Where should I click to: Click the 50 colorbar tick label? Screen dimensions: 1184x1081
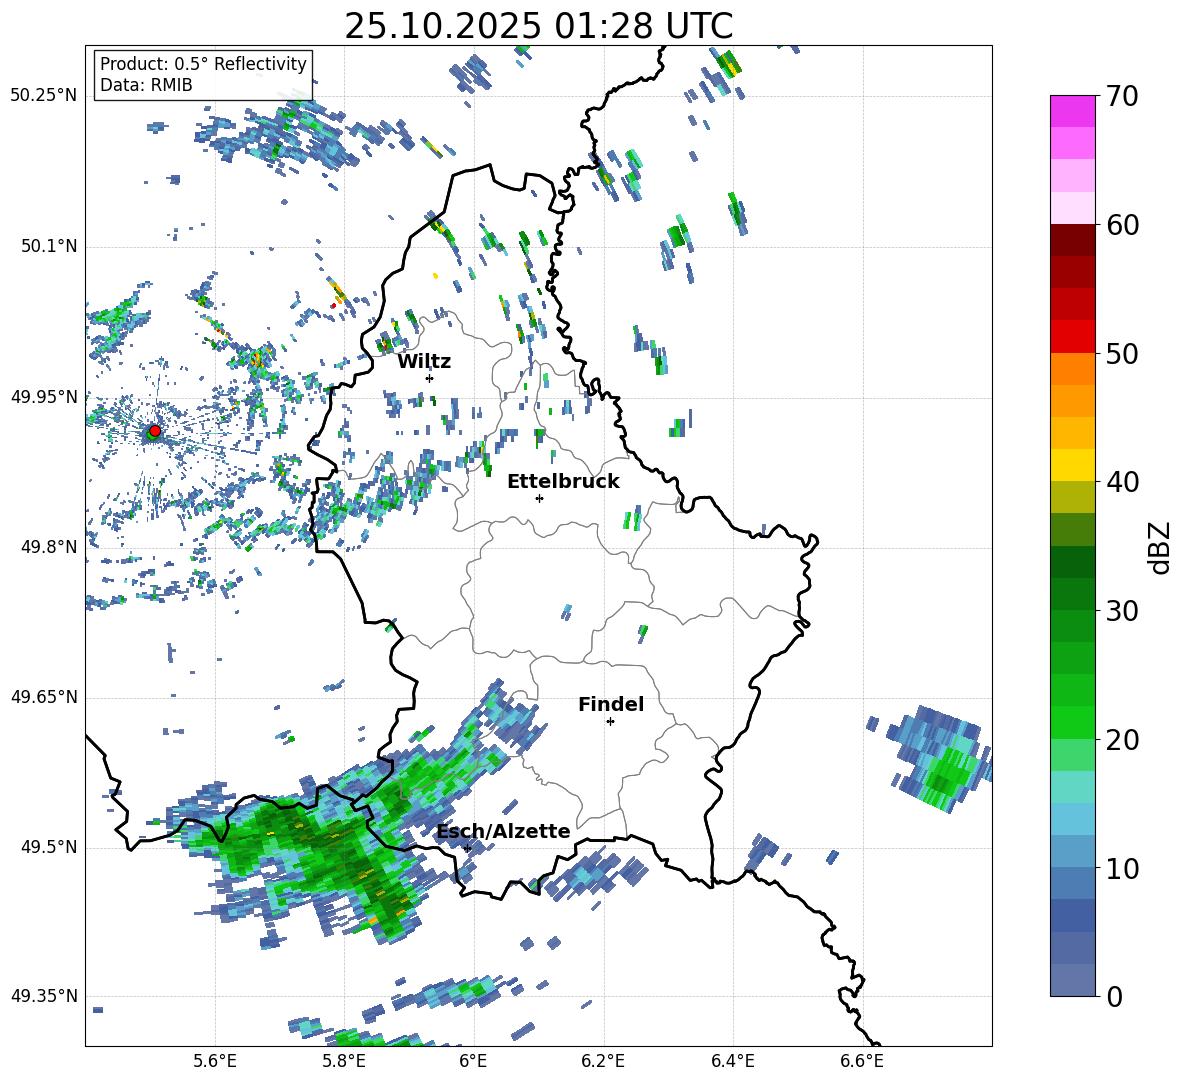[1122, 354]
